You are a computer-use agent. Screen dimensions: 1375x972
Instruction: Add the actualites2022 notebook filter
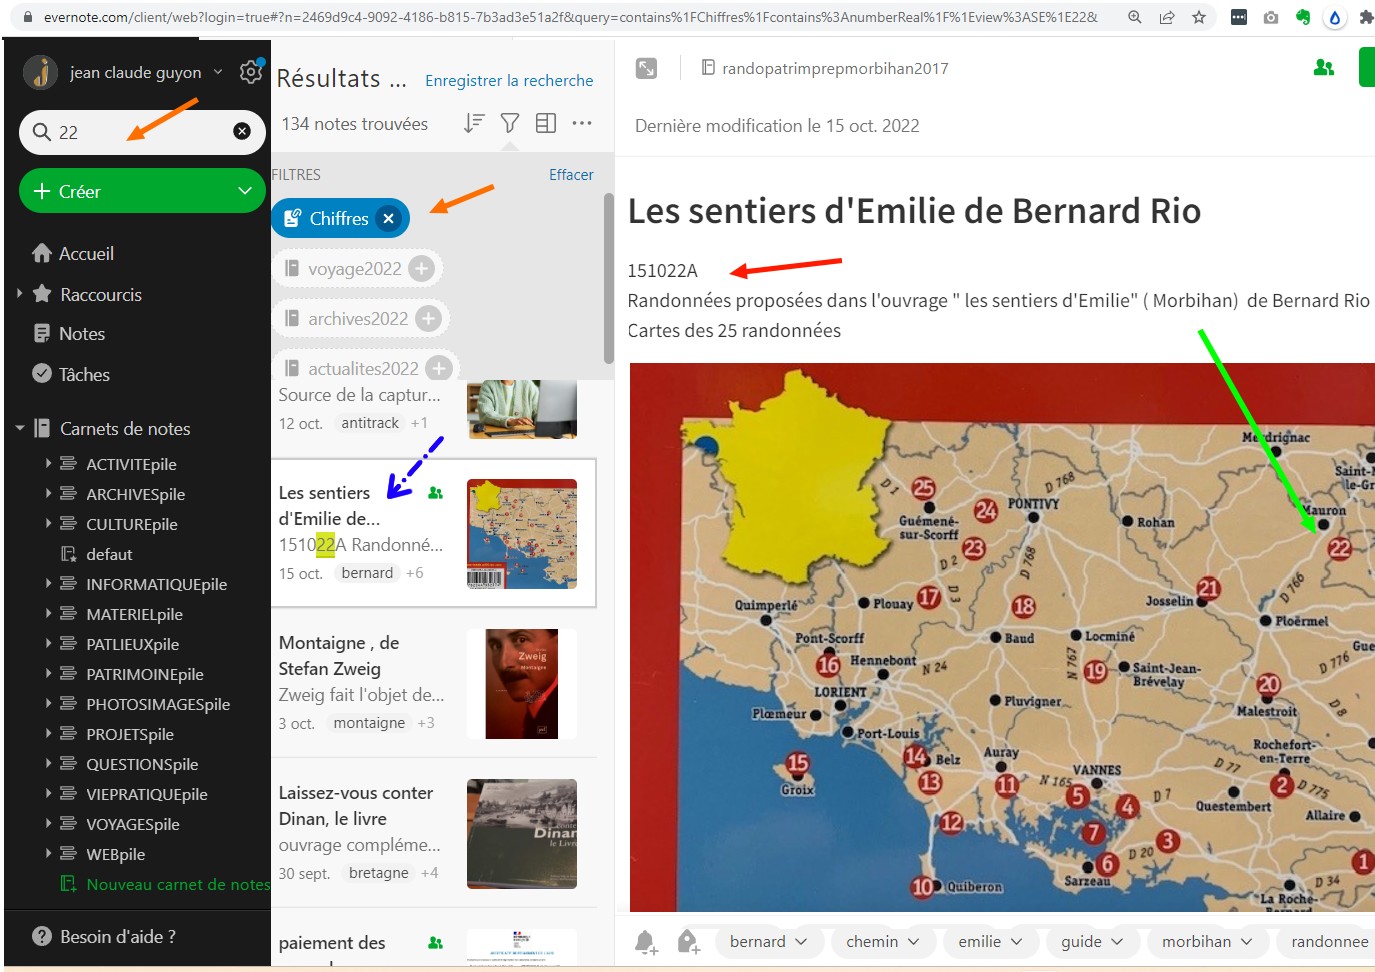pos(439,368)
